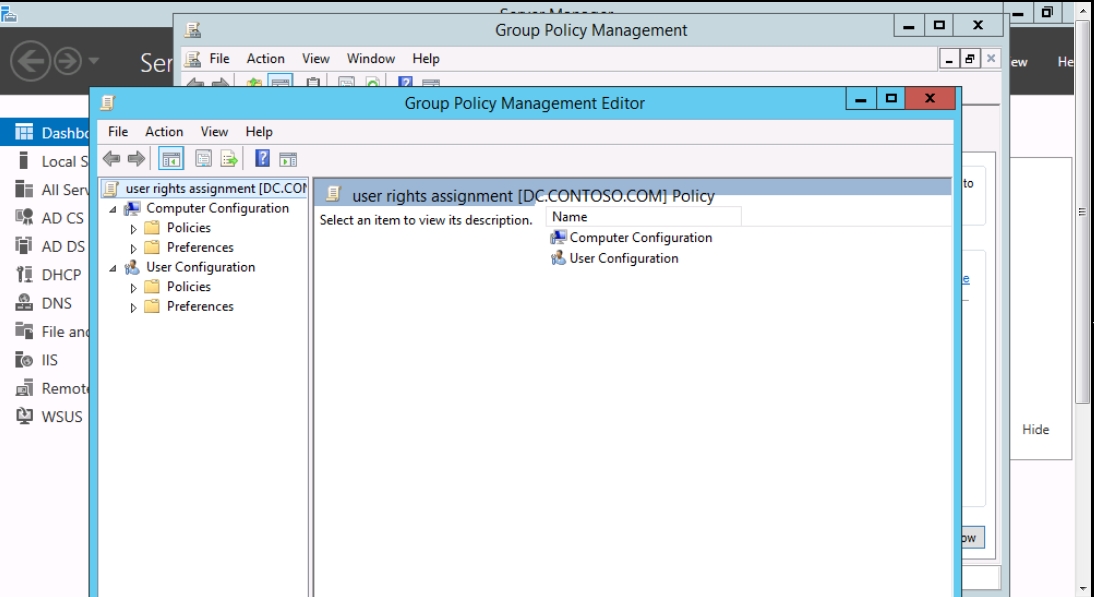1094x597 pixels.
Task: Click the 'user rights assignment [DC.CONTOSO.COM] Policy' heading
Action: 533,196
